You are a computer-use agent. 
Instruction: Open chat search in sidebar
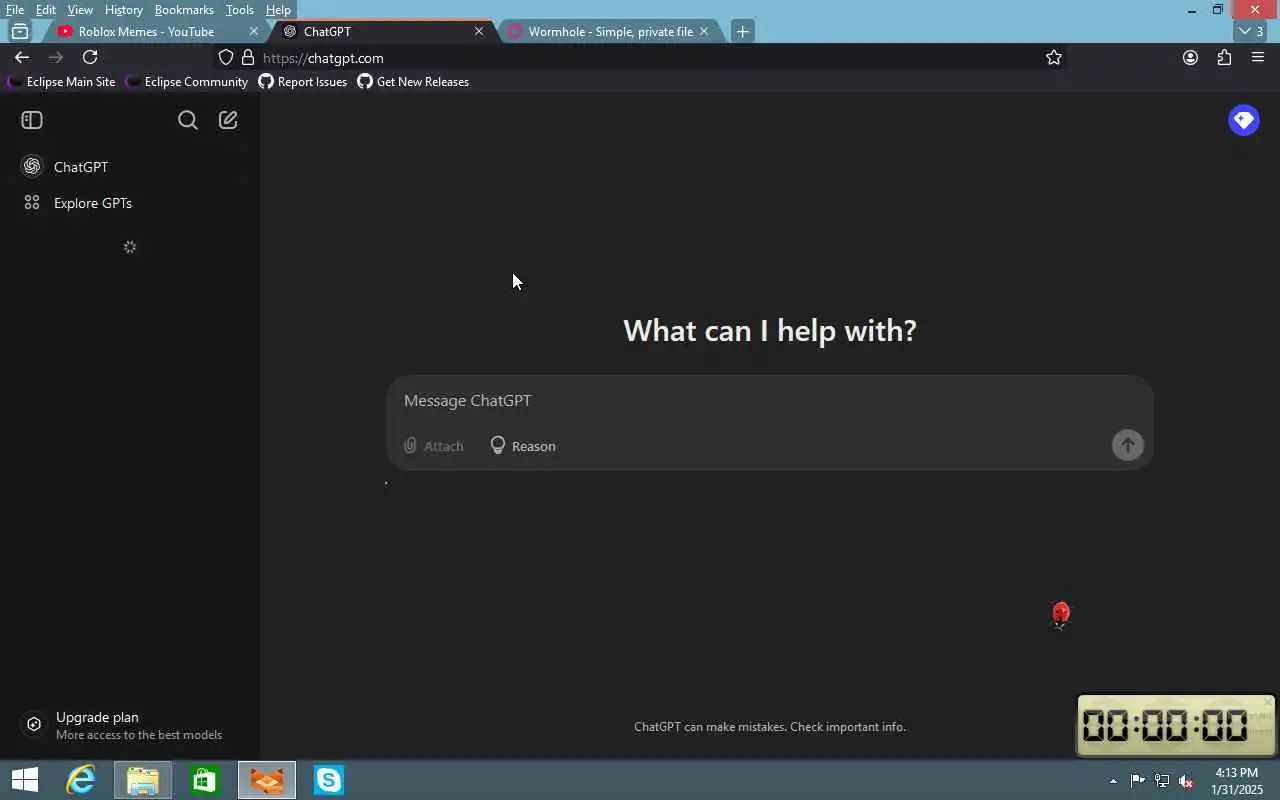[188, 120]
